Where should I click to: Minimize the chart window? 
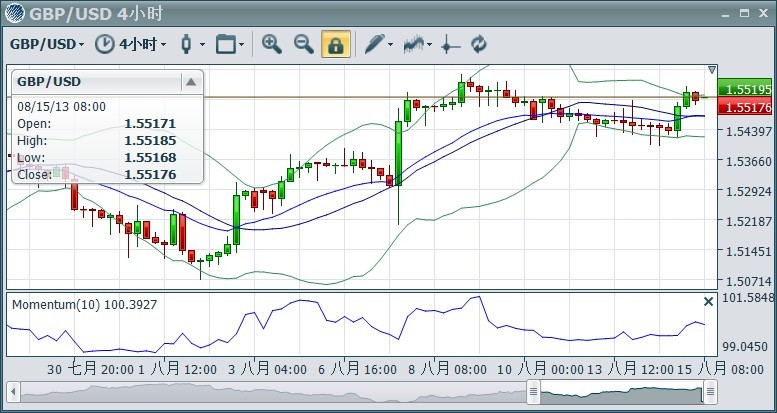click(725, 15)
